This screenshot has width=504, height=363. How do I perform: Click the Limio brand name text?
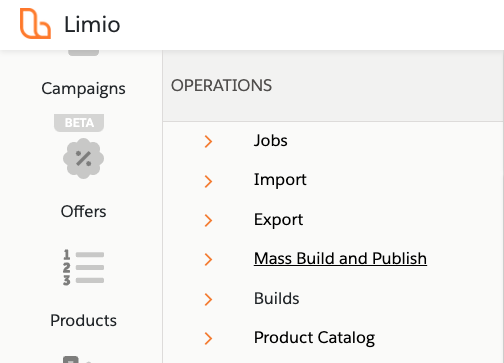92,24
